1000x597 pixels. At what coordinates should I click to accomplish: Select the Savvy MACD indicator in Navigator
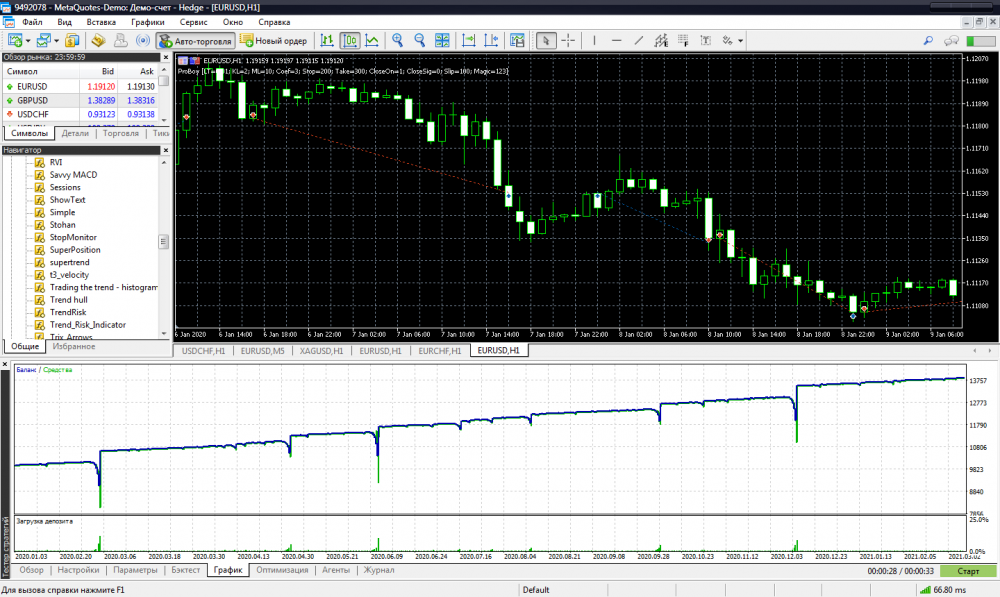(x=73, y=175)
